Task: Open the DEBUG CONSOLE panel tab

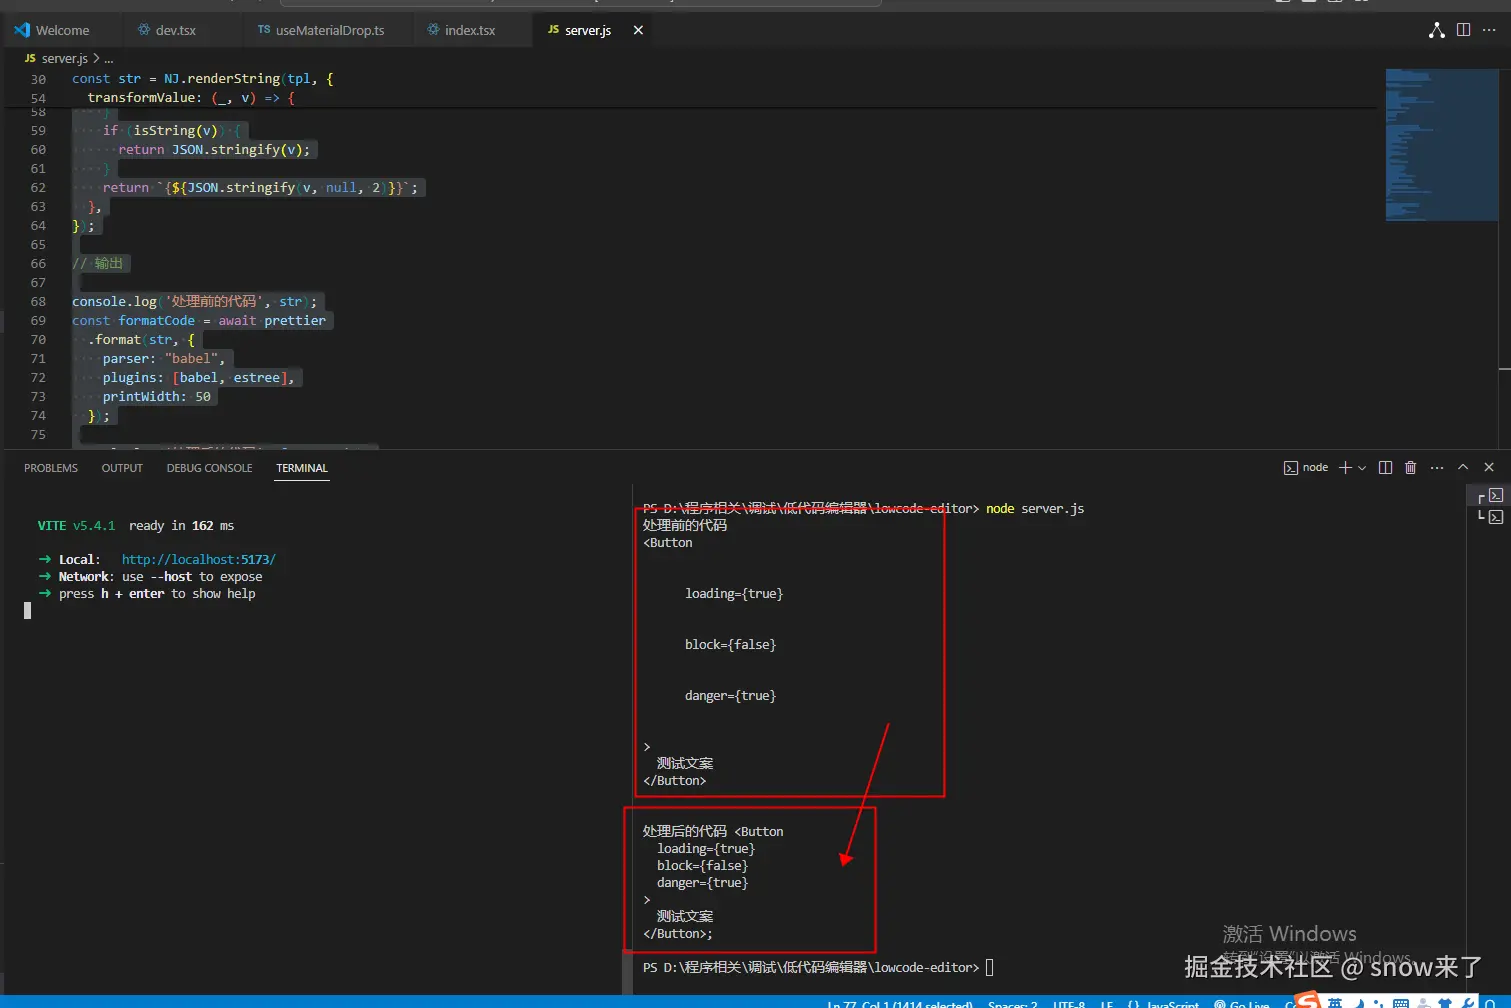Action: (209, 468)
